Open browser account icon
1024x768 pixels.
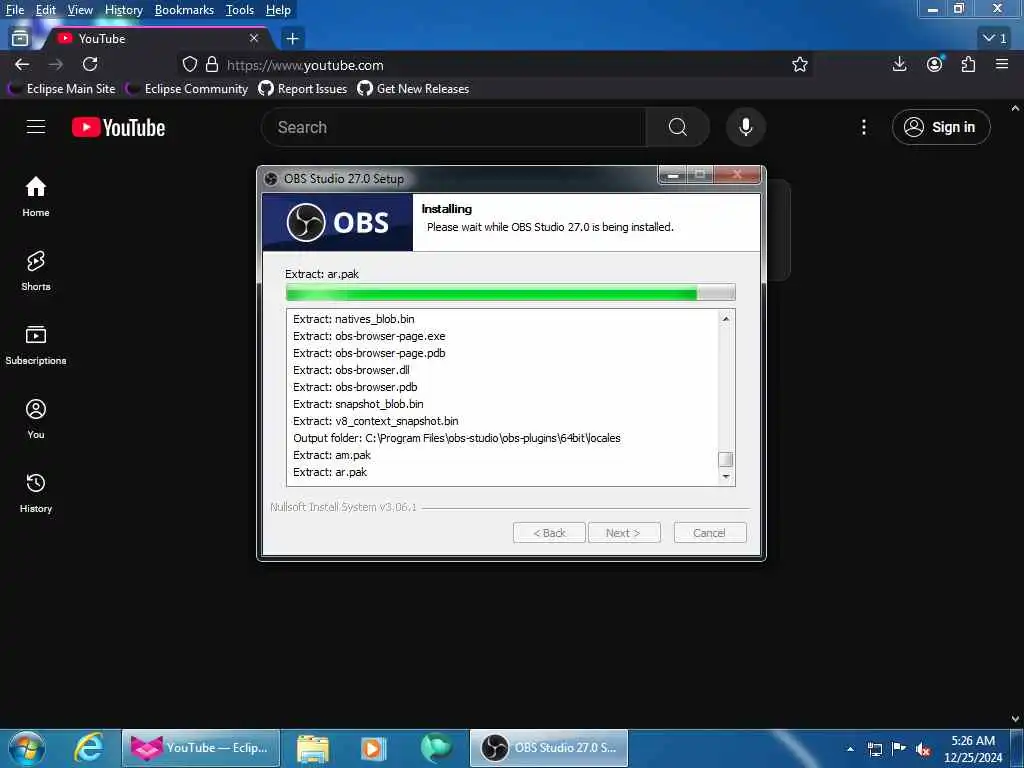[x=935, y=64]
